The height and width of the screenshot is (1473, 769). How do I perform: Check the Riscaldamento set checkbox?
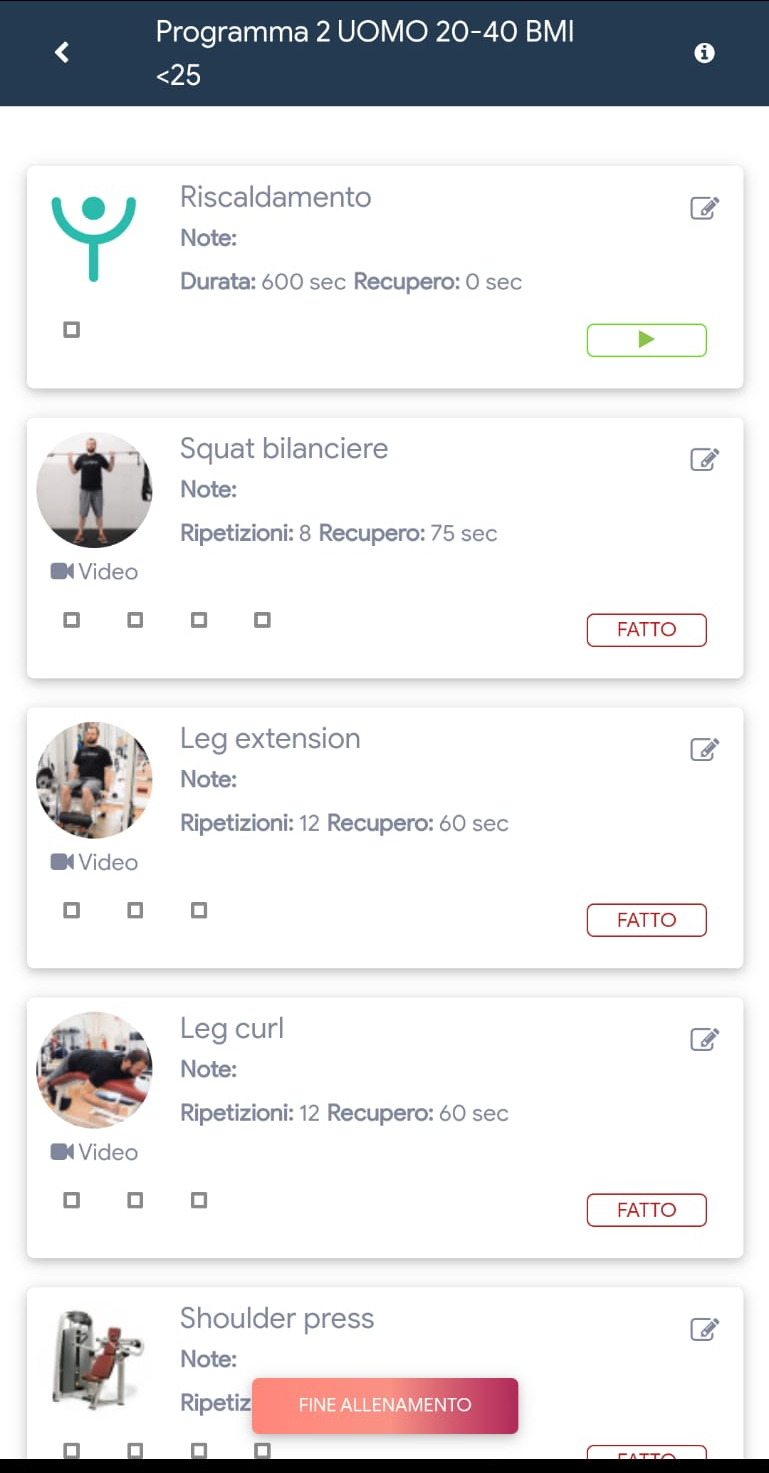[71, 329]
